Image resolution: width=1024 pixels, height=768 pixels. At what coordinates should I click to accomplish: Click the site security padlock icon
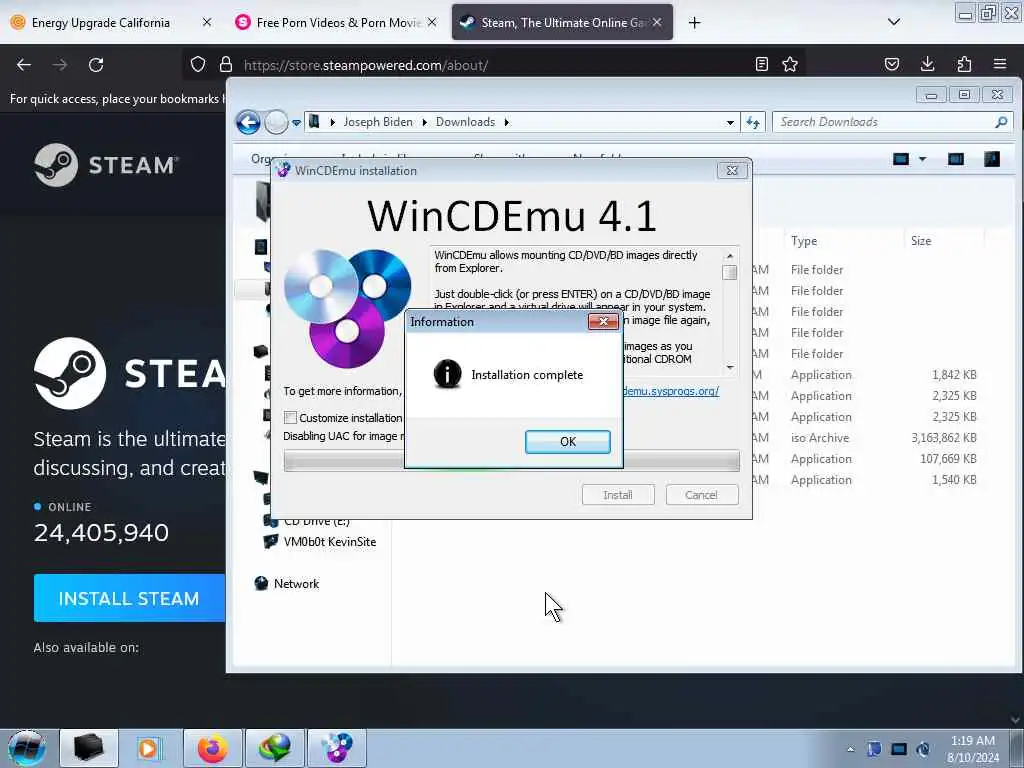point(226,65)
